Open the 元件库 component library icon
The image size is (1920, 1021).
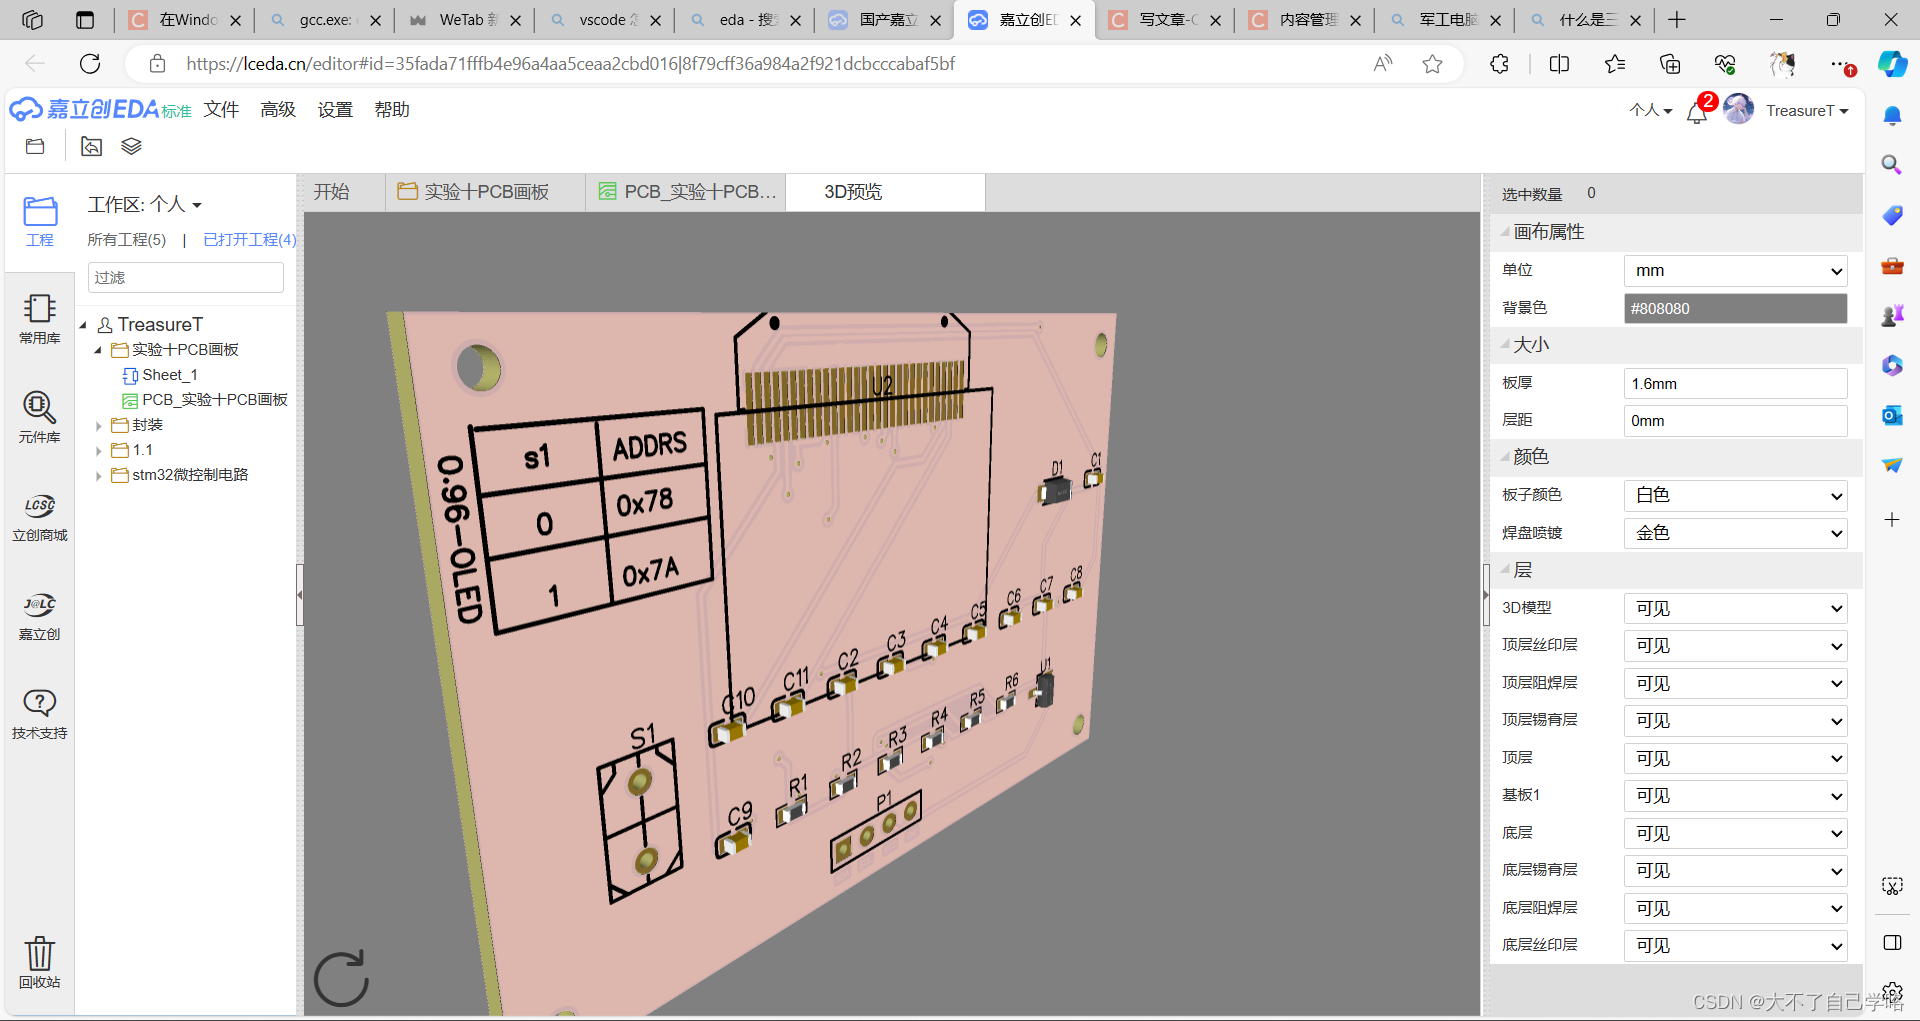(x=40, y=418)
